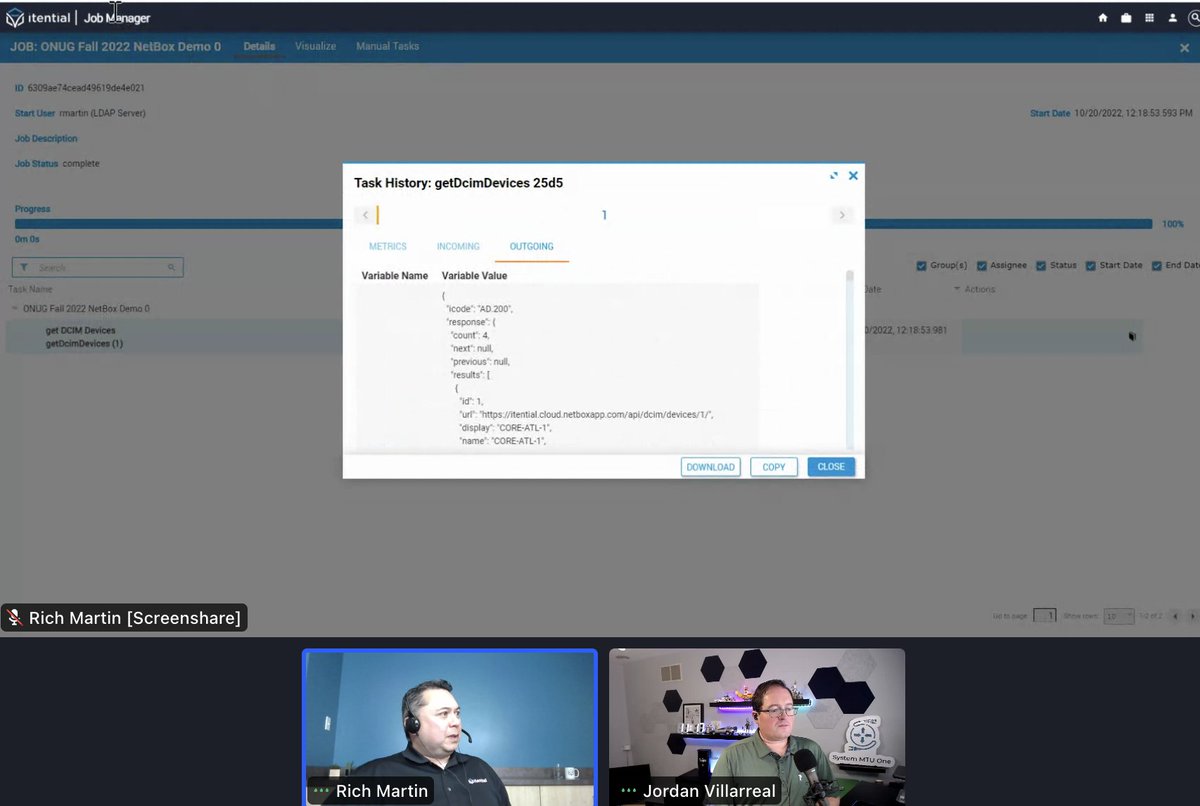Click Rich Martin's video thumbnail
1200x806 pixels.
[x=450, y=728]
